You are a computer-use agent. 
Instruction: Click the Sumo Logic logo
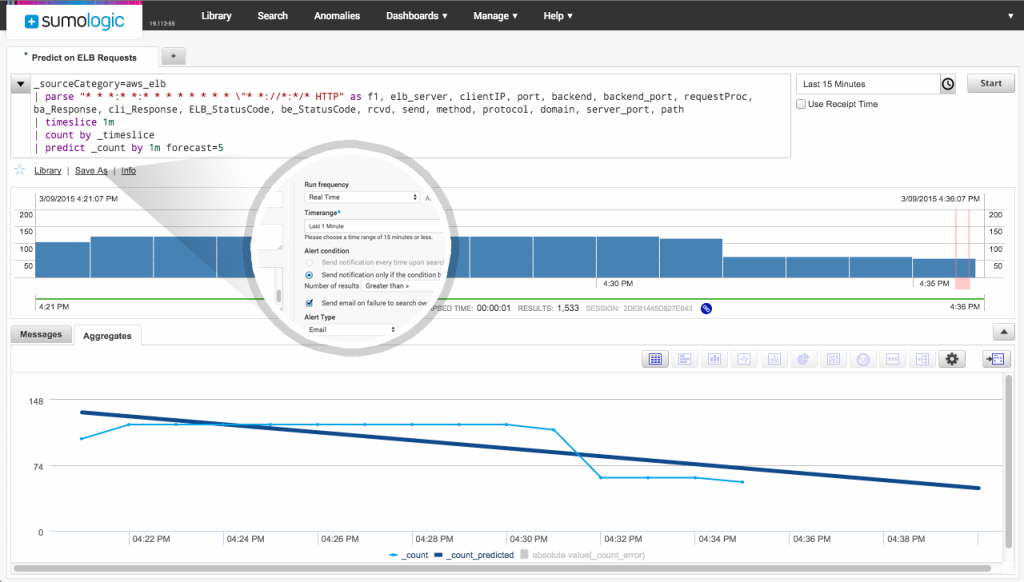click(74, 20)
